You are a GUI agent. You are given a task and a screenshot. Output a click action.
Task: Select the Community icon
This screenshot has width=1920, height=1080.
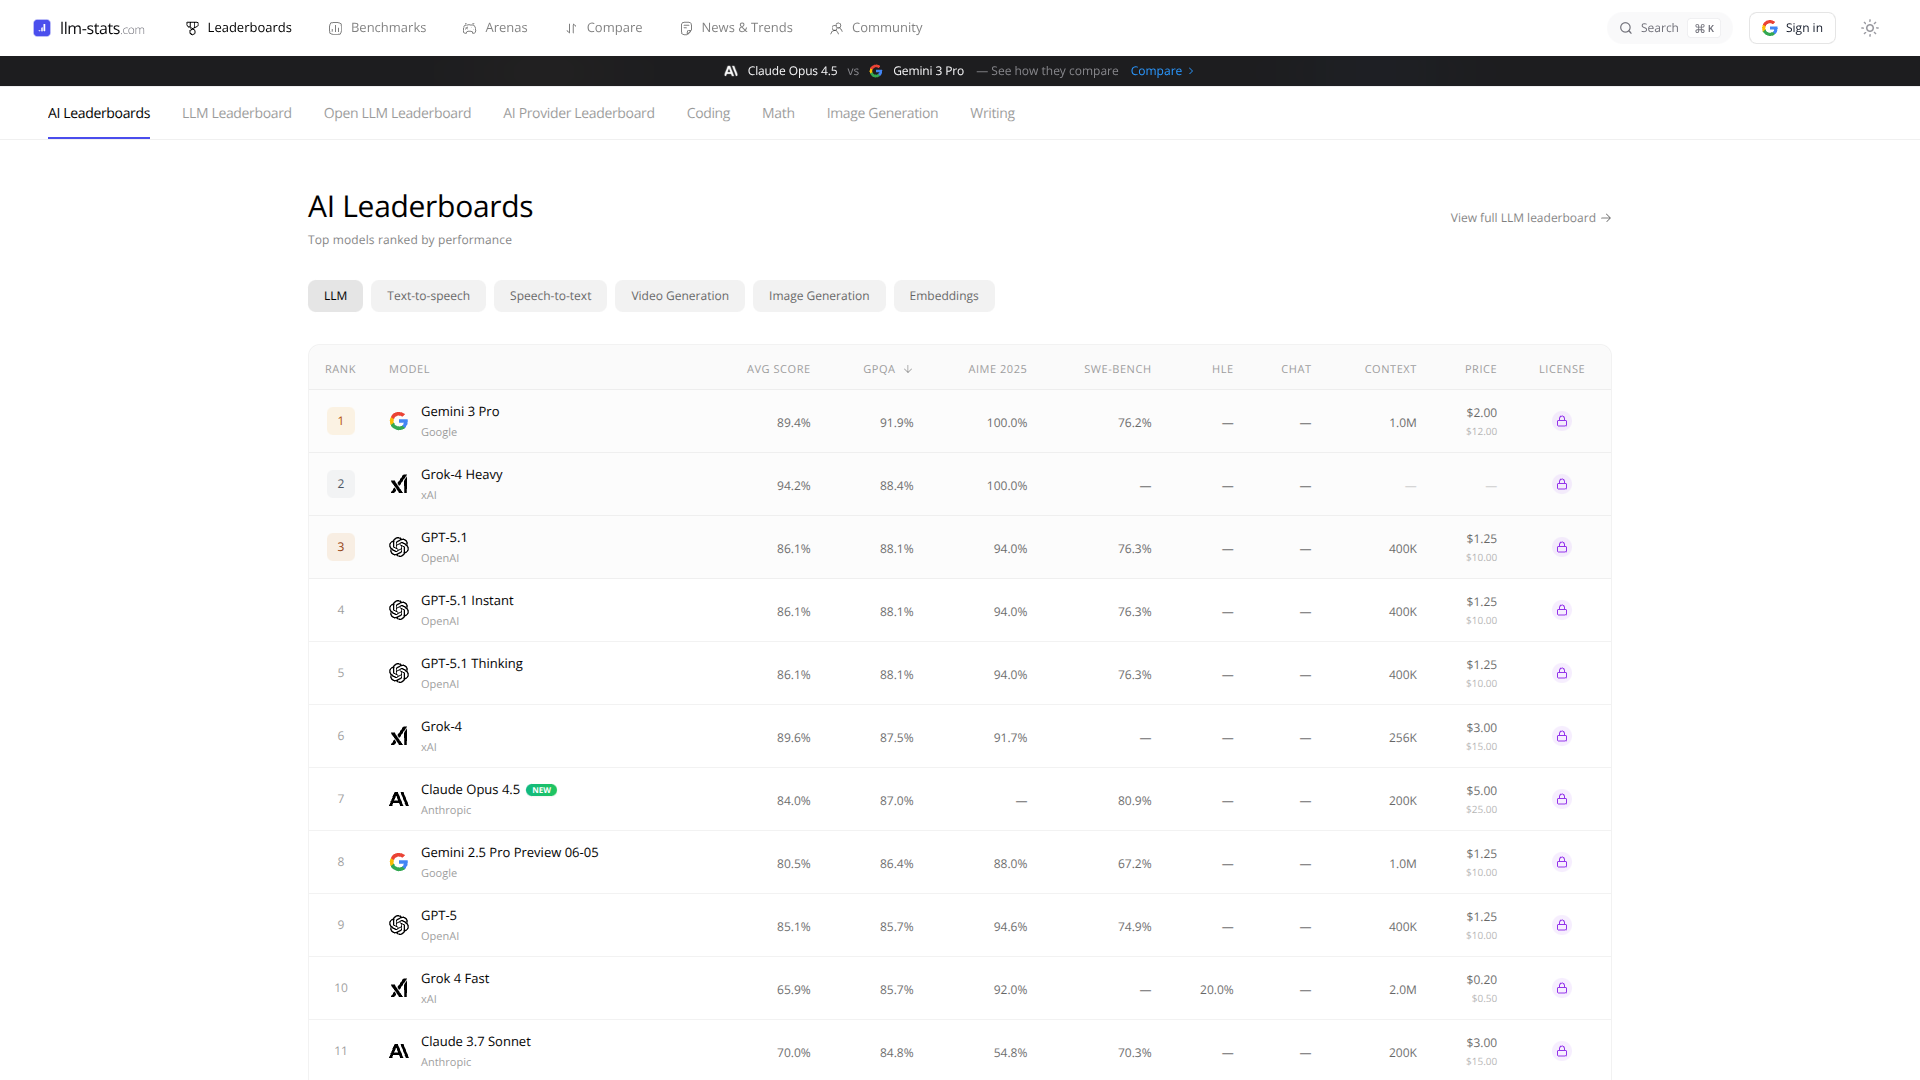pos(836,27)
